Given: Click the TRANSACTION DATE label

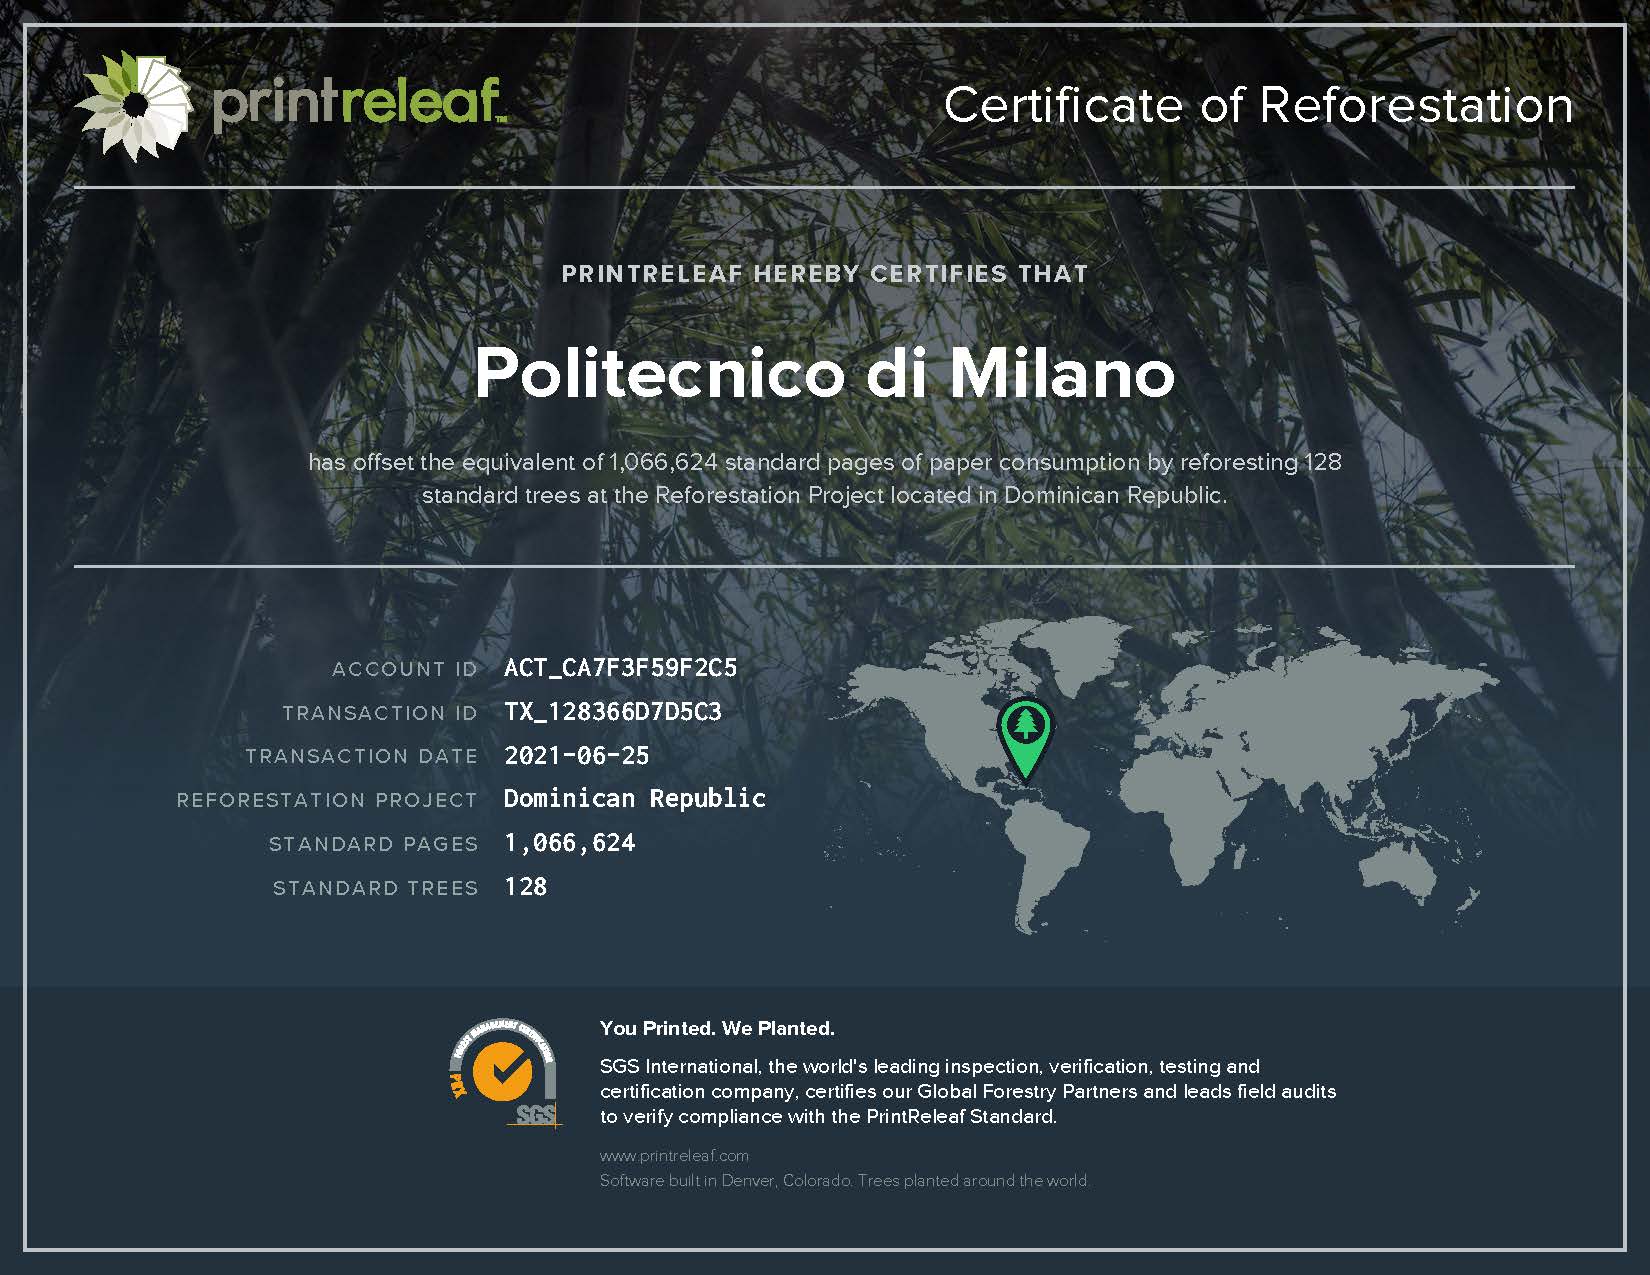Looking at the screenshot, I should (x=362, y=757).
